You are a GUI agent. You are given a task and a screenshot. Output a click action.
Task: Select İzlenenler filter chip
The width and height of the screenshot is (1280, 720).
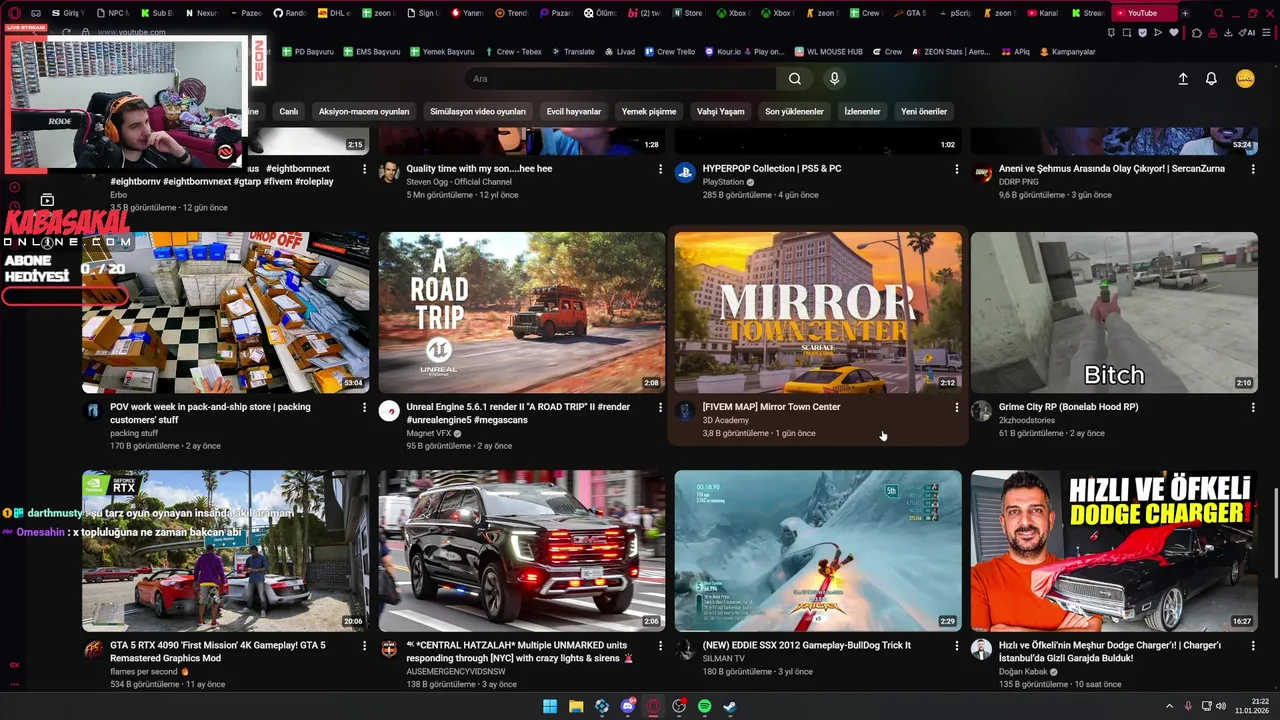tap(862, 111)
